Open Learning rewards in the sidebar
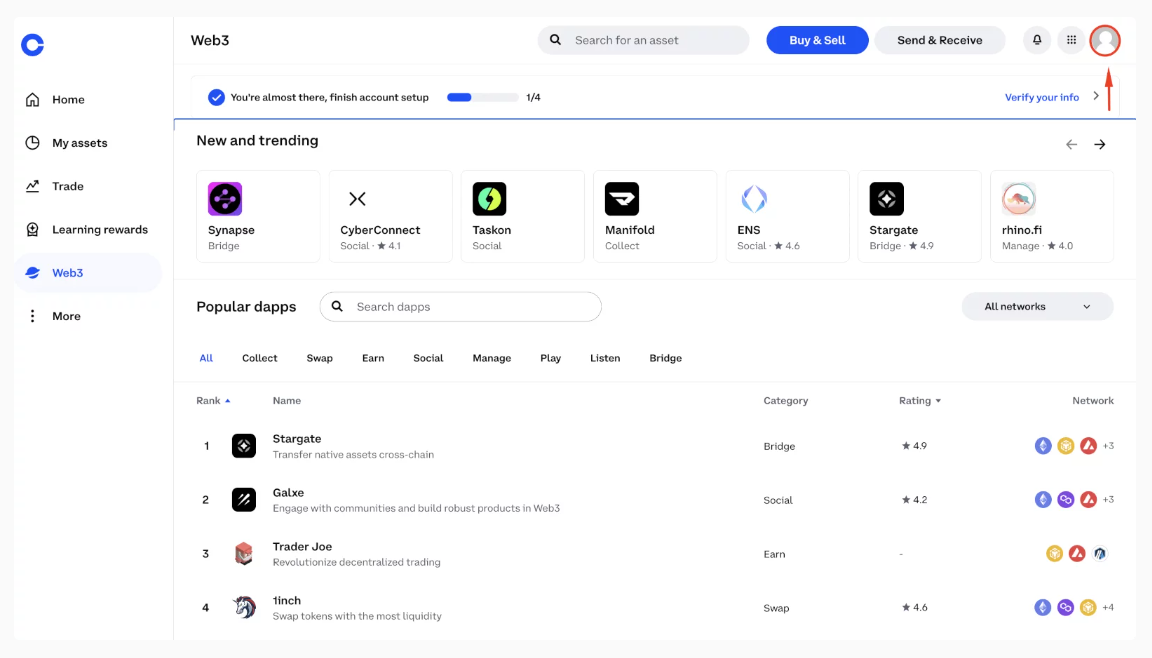 (x=88, y=229)
